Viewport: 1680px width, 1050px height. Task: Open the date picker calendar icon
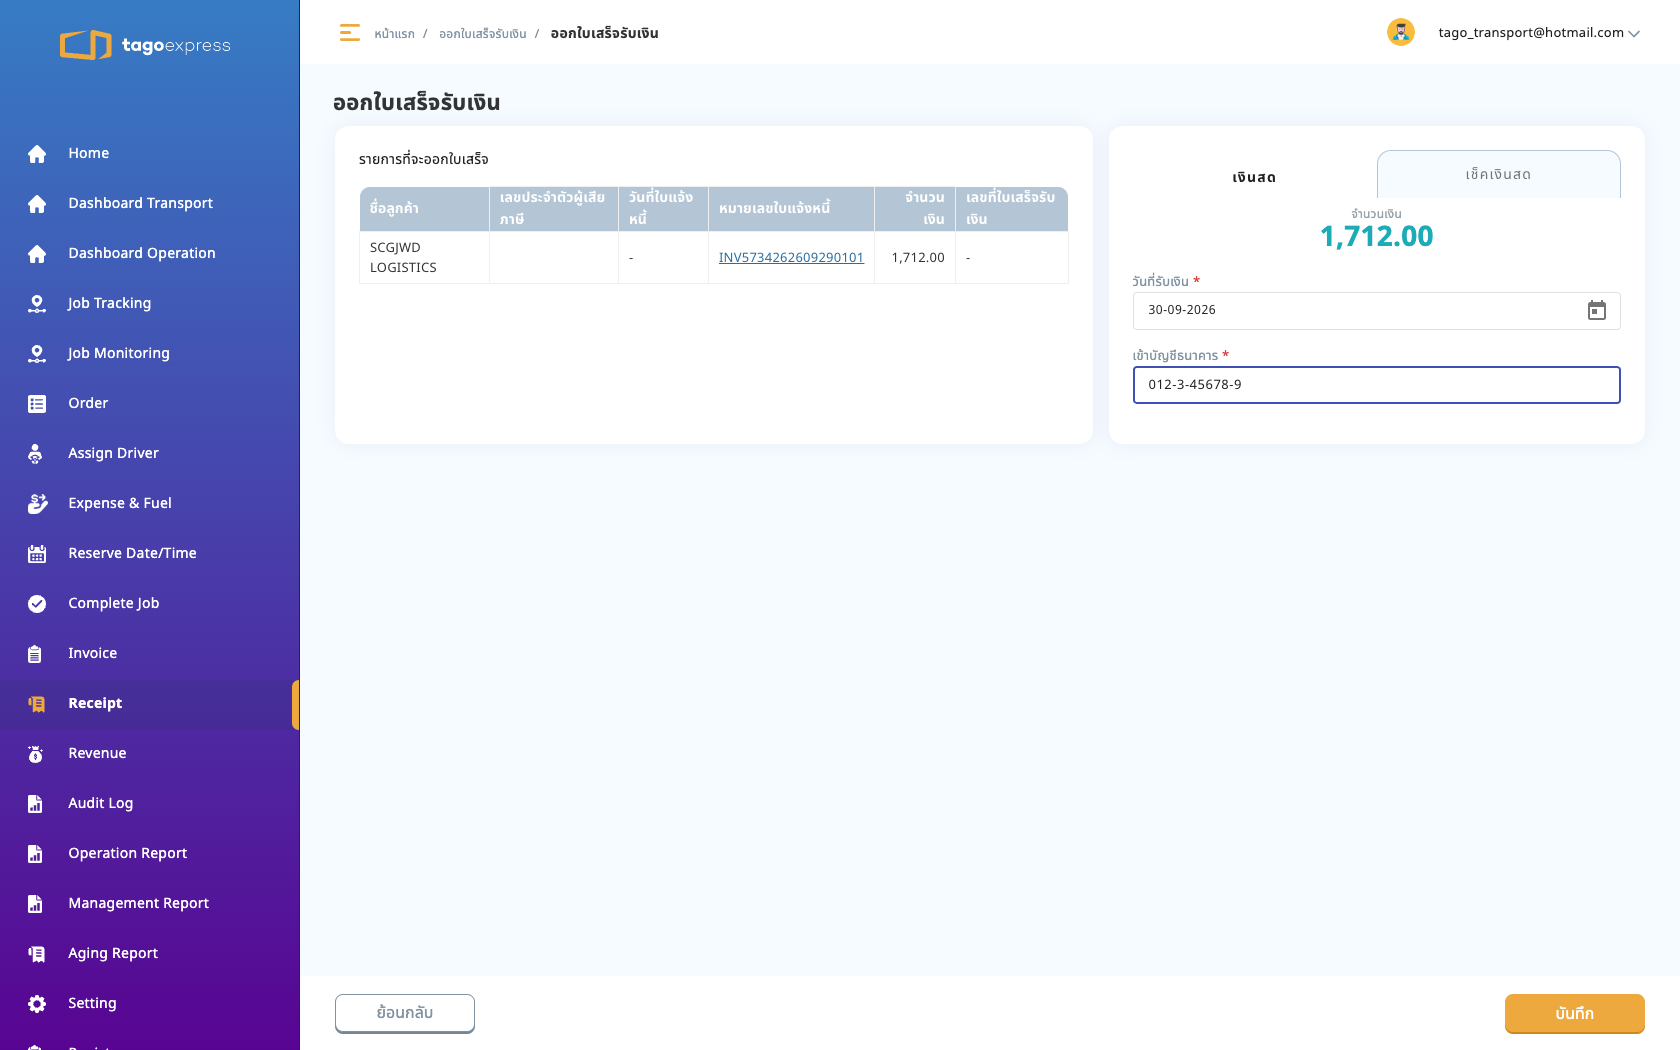pos(1597,311)
